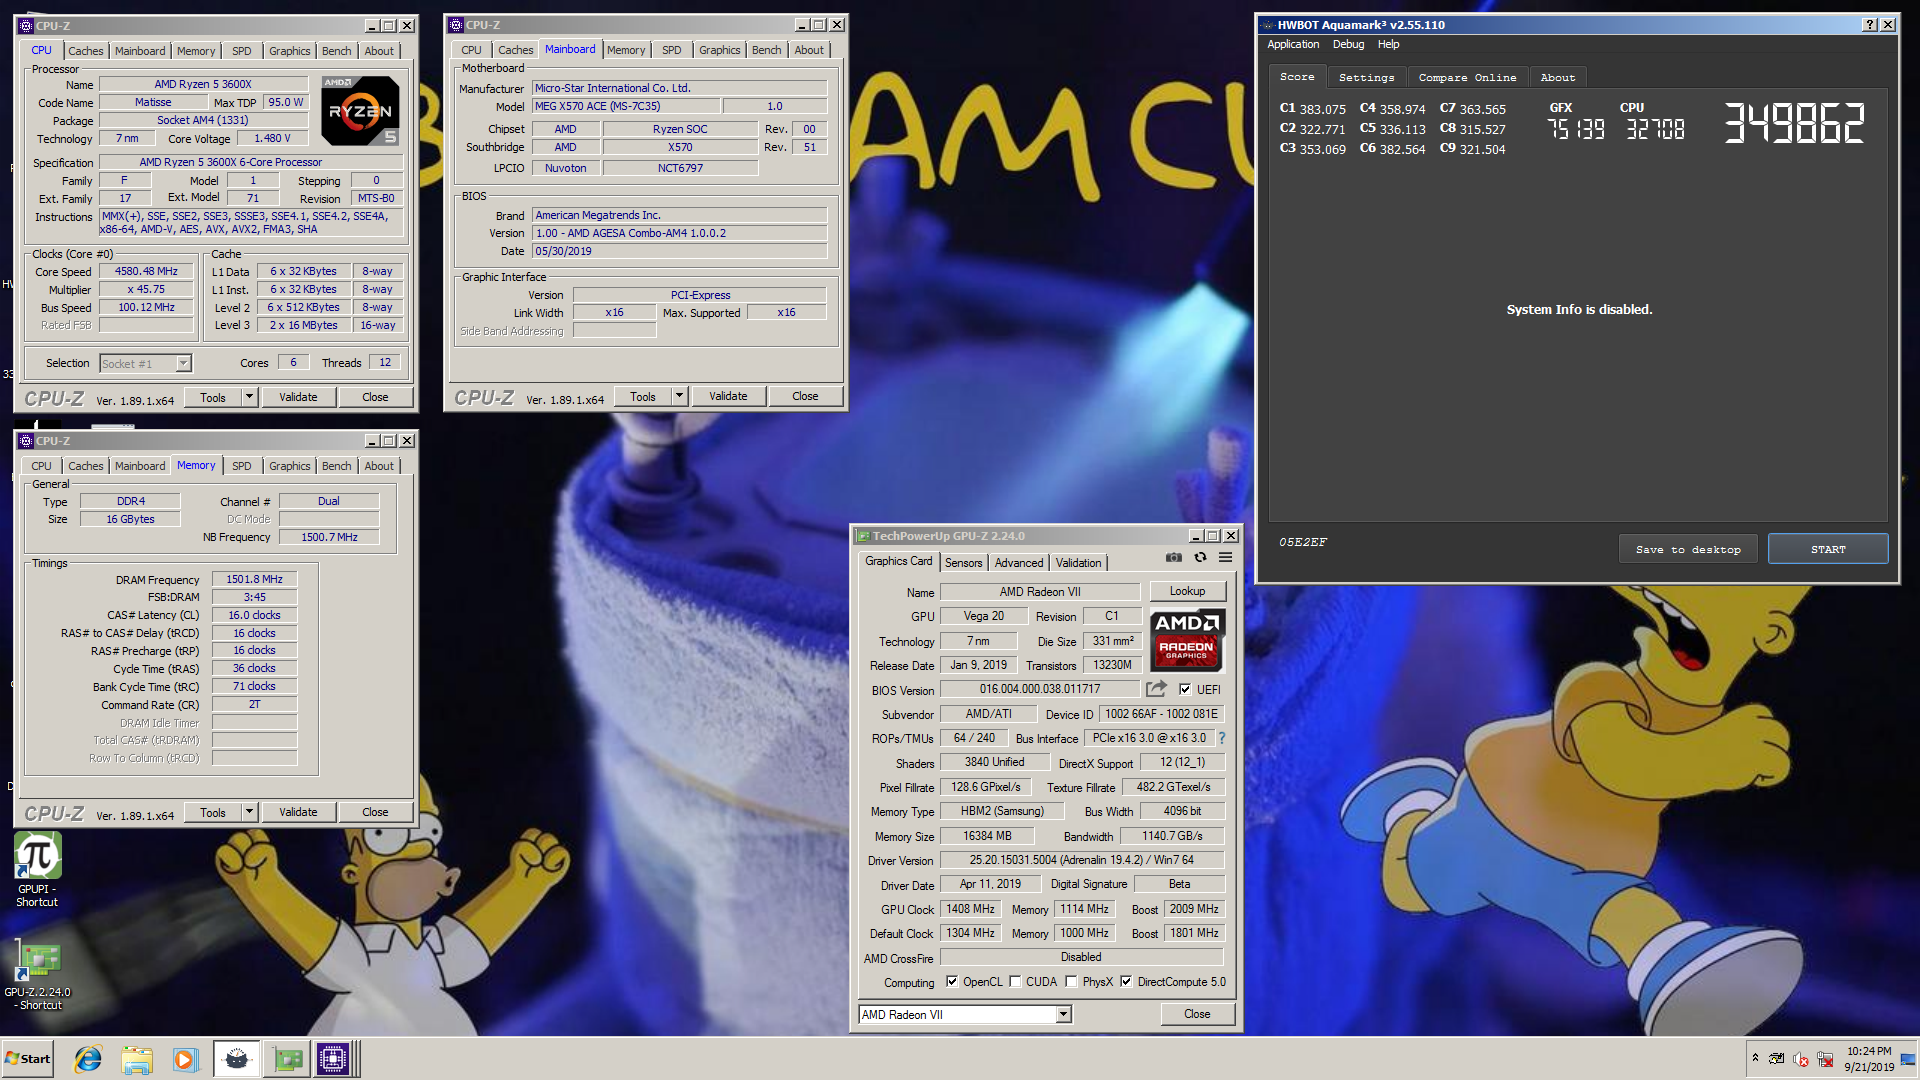
Task: Switch to GPU-Z Advanced tab
Action: point(1018,563)
